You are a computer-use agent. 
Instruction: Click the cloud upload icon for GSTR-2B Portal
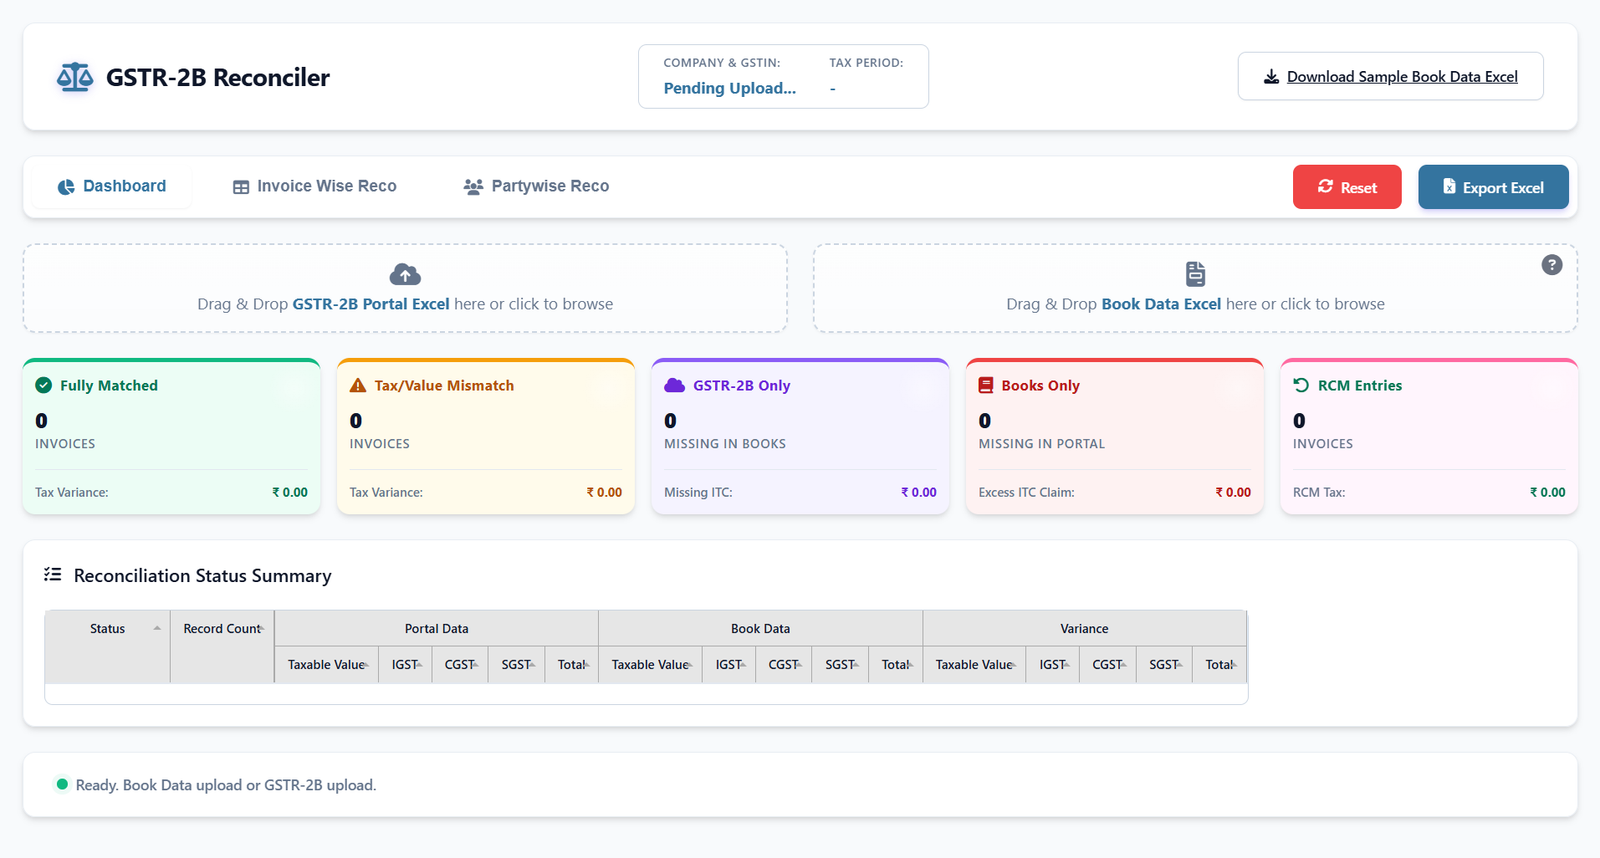click(405, 274)
